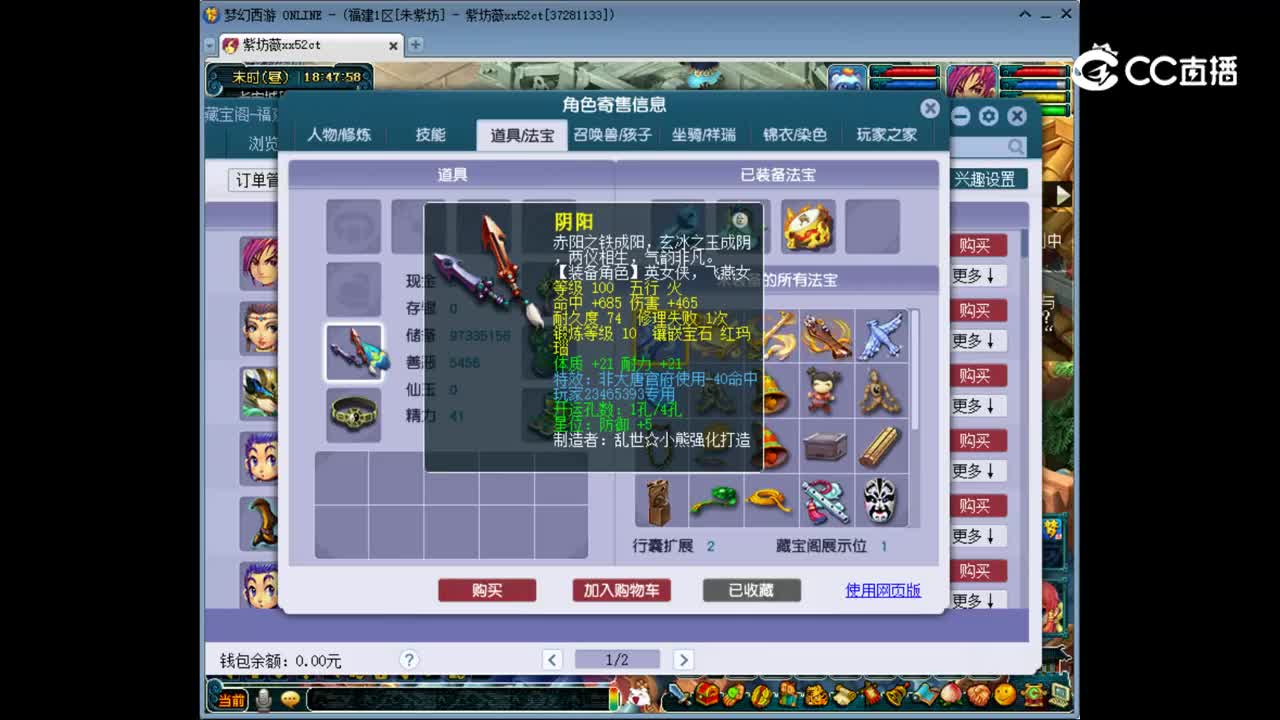The width and height of the screenshot is (1280, 720).
Task: Toggle the 已收藏 favorite button
Action: (751, 590)
